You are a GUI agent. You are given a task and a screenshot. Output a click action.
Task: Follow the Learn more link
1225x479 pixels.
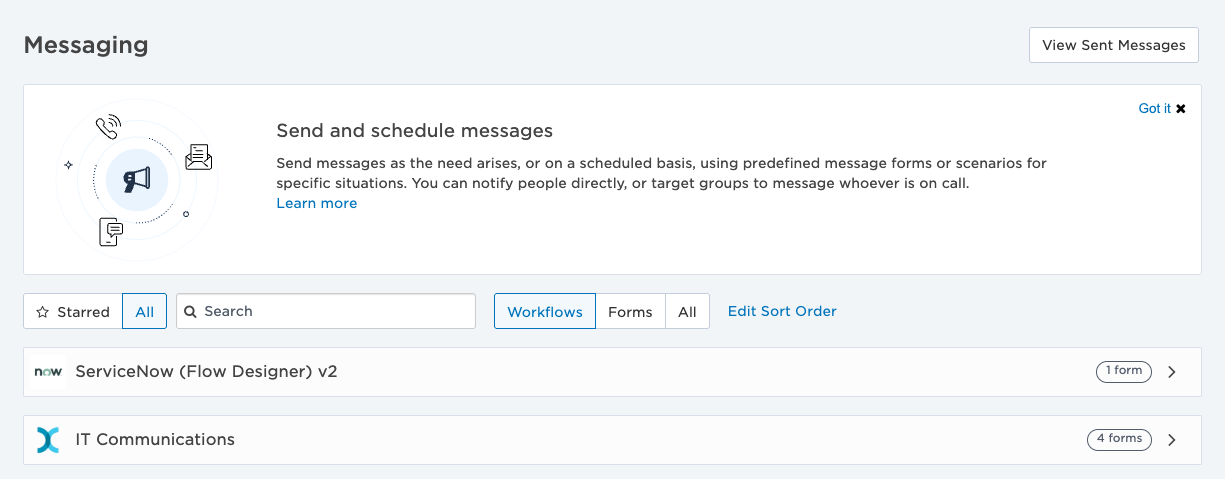(x=317, y=203)
